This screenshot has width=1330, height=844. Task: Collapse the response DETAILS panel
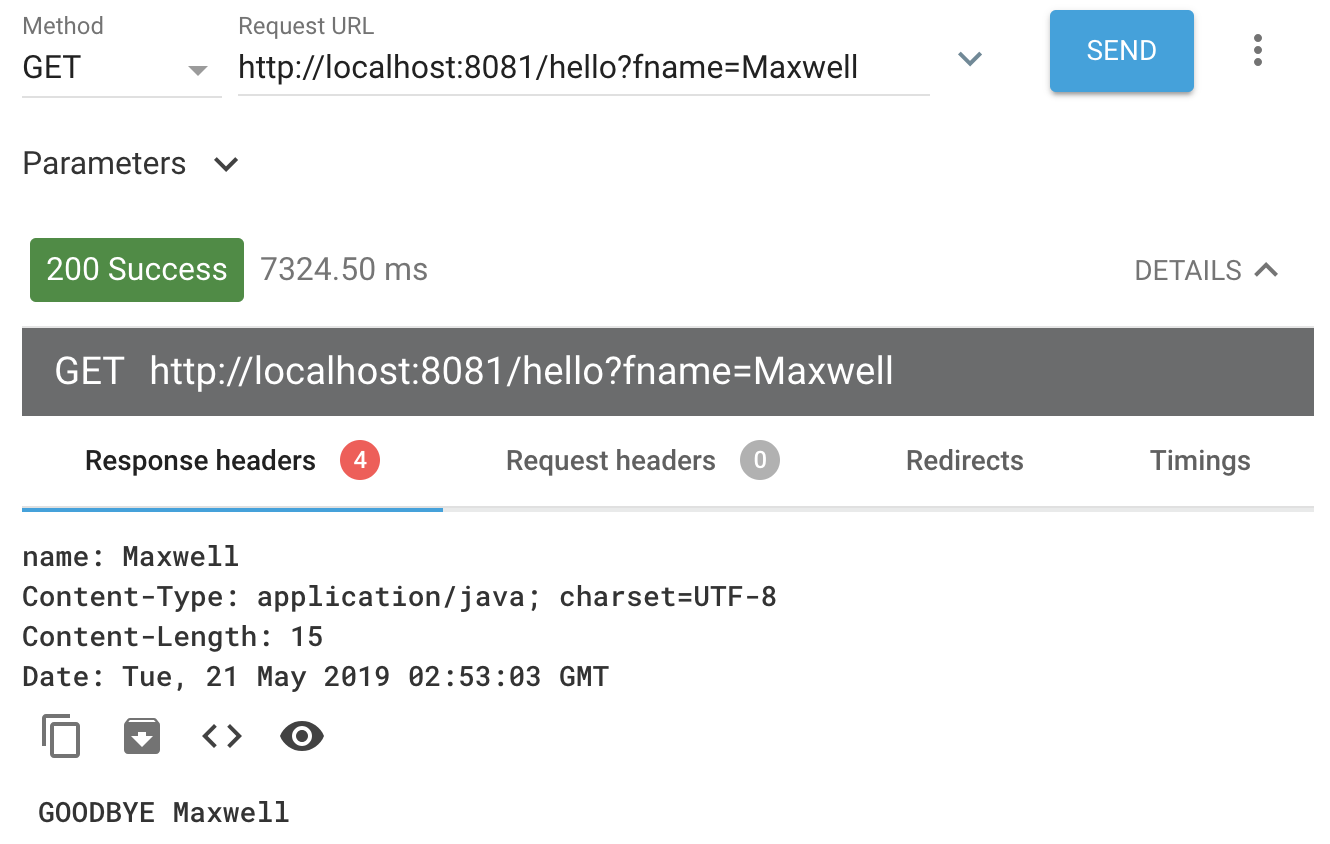(1207, 271)
